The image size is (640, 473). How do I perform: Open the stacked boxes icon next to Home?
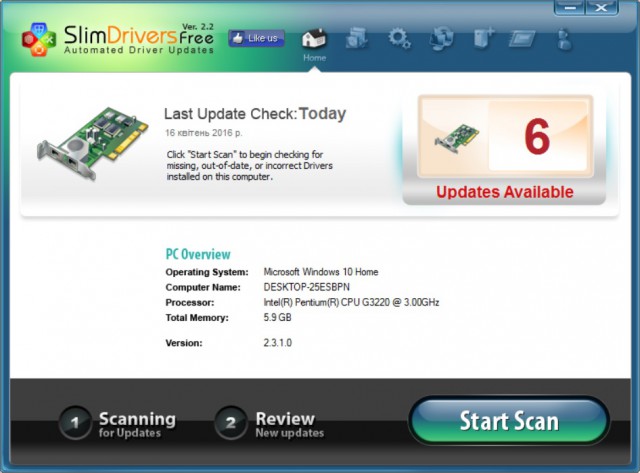tap(357, 38)
